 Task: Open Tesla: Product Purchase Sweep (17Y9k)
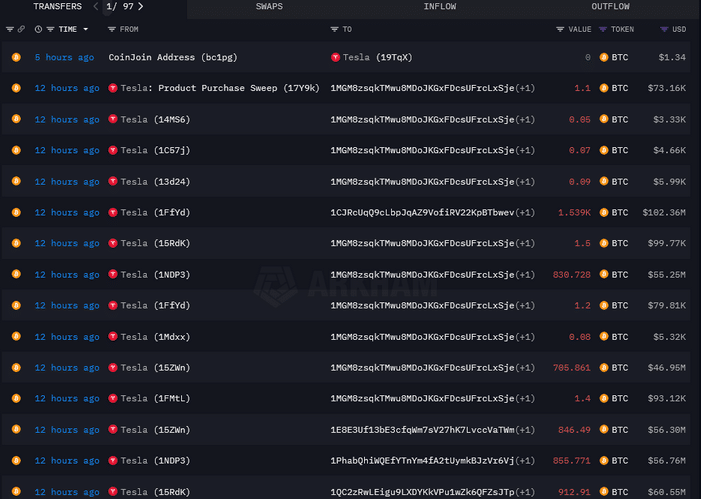click(220, 88)
